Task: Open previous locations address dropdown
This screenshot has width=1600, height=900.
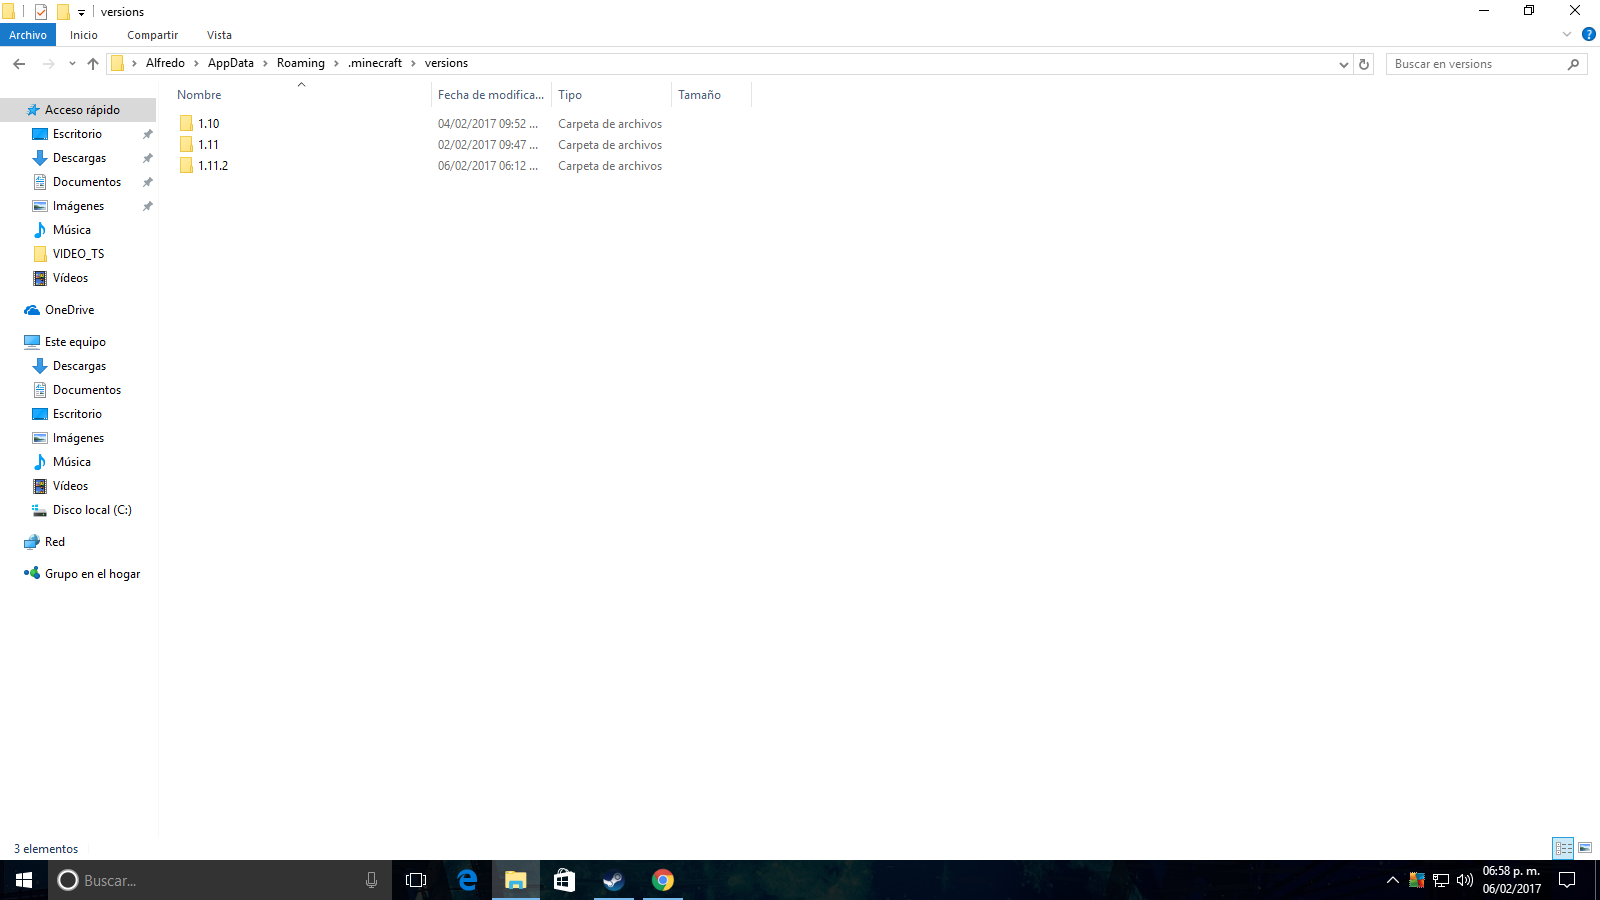Action: (1344, 64)
